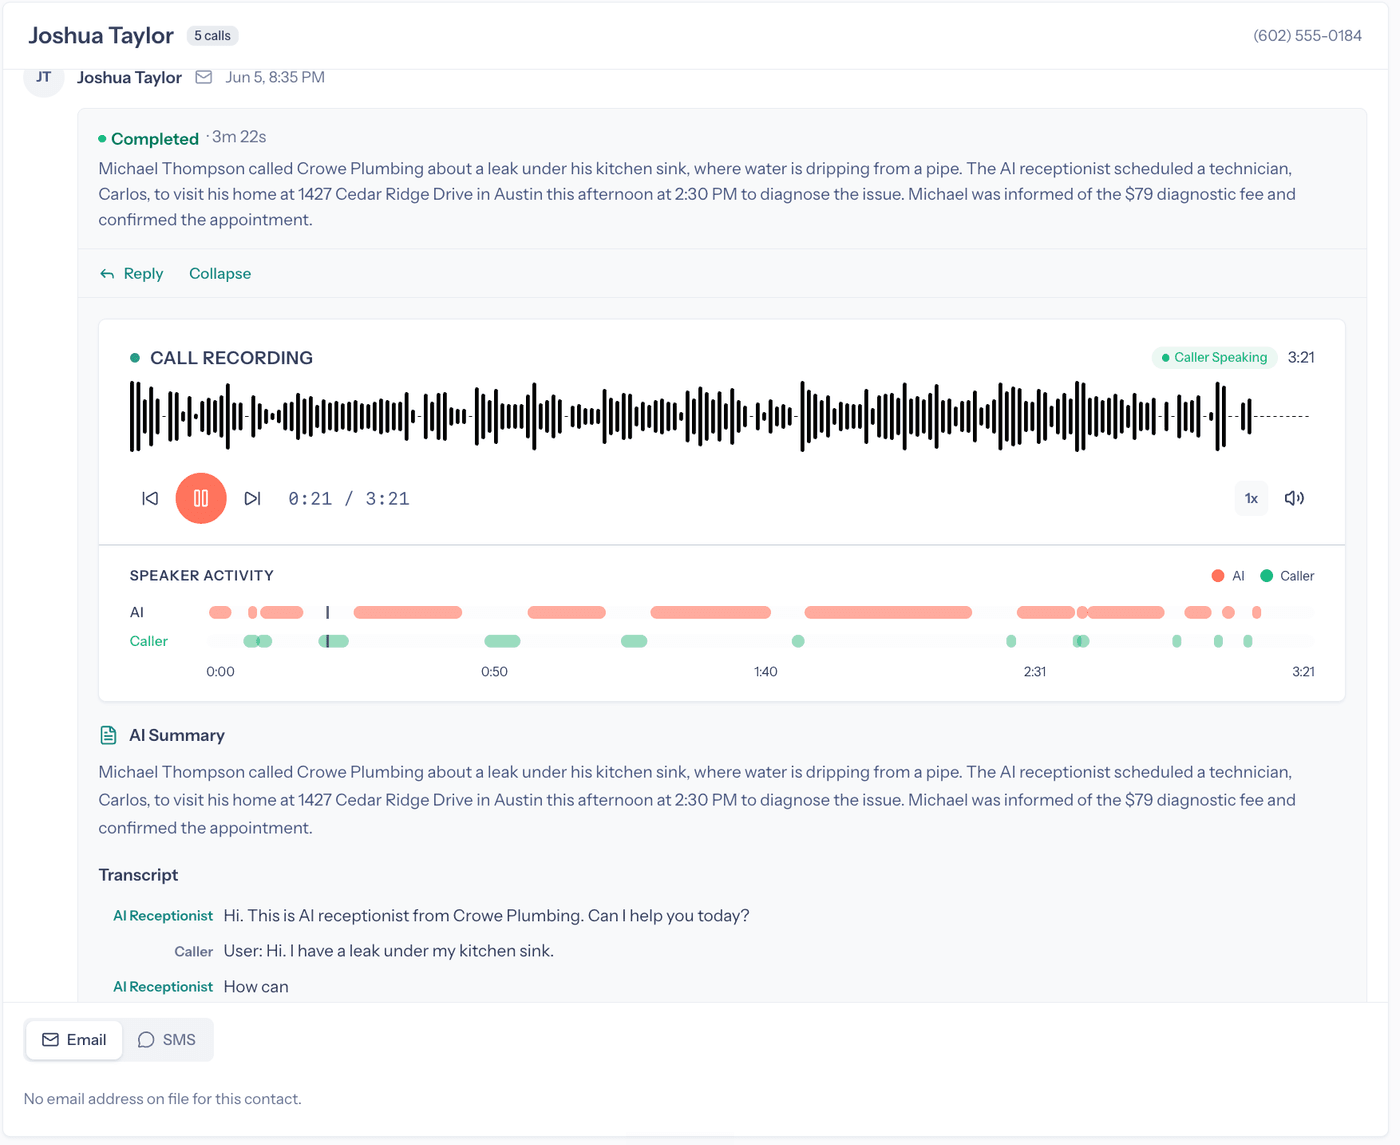Click the CALL RECORDING heading

[231, 358]
